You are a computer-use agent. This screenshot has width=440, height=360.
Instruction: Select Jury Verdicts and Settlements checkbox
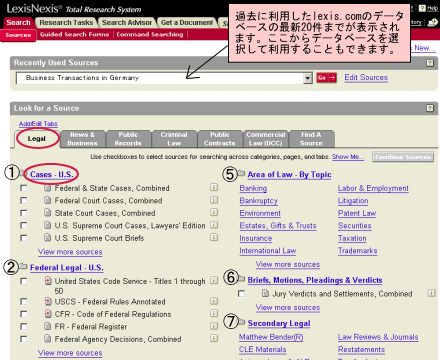point(242,294)
